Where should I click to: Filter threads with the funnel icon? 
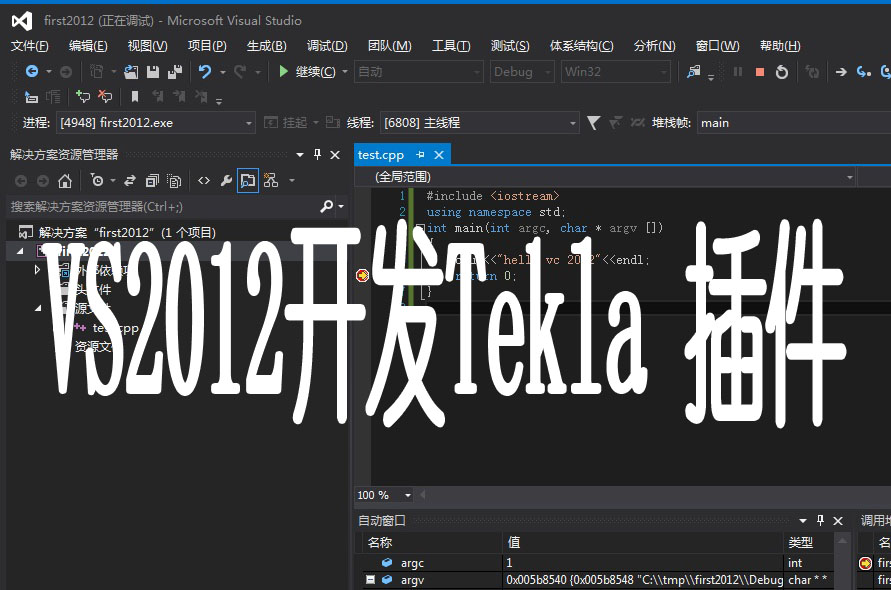[x=593, y=123]
